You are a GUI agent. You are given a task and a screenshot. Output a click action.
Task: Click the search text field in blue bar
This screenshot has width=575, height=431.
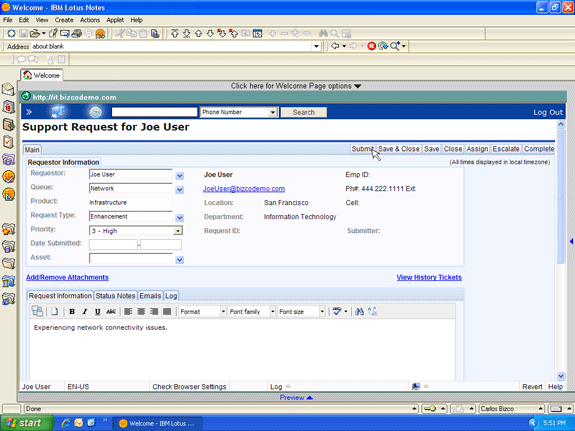(154, 112)
